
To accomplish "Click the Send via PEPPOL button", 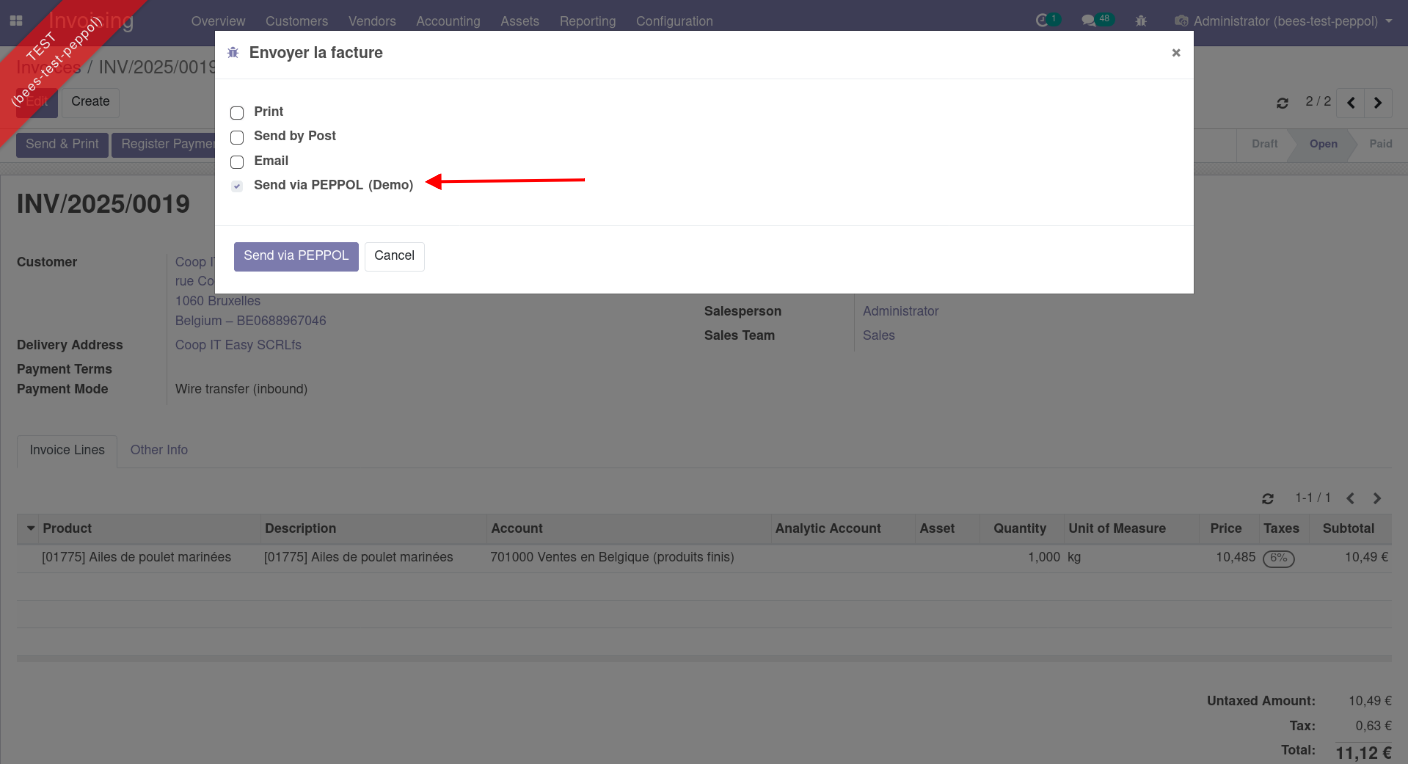I will tap(296, 256).
